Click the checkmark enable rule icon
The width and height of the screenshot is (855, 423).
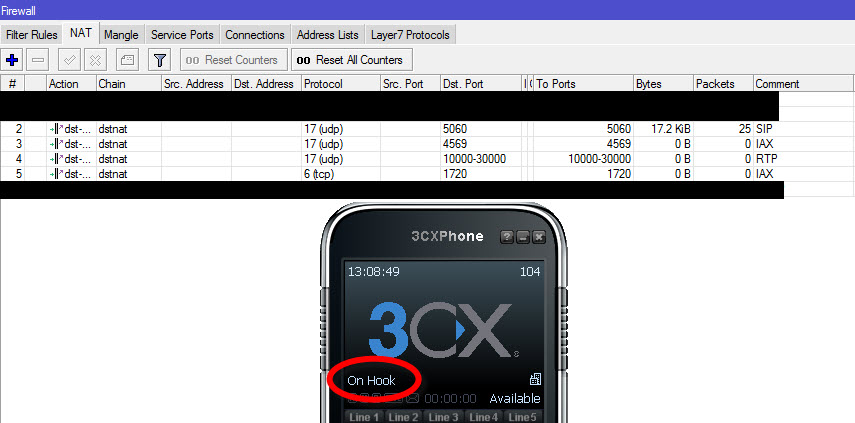[70, 60]
